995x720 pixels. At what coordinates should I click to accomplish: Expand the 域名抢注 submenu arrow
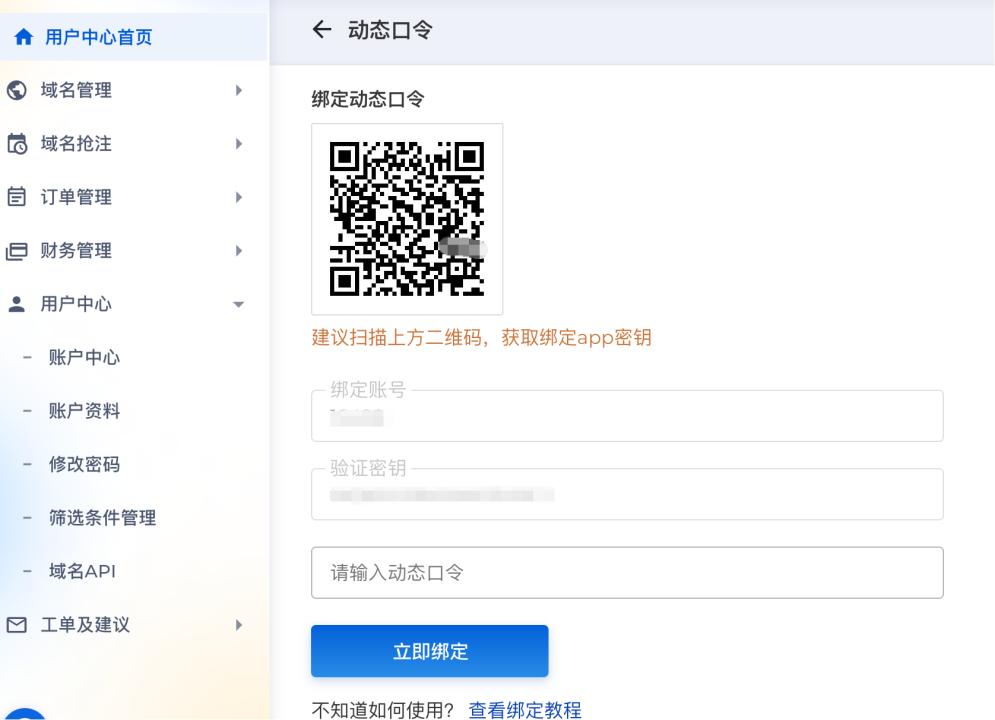(x=239, y=144)
